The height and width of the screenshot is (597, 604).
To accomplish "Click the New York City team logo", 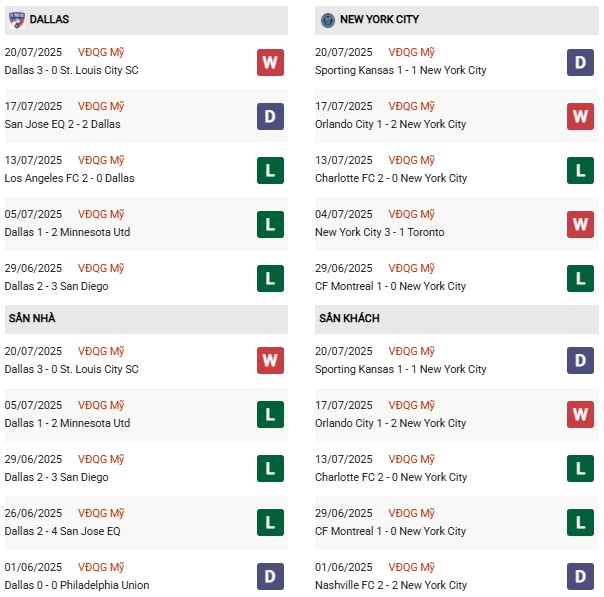I will pyautogui.click(x=327, y=19).
